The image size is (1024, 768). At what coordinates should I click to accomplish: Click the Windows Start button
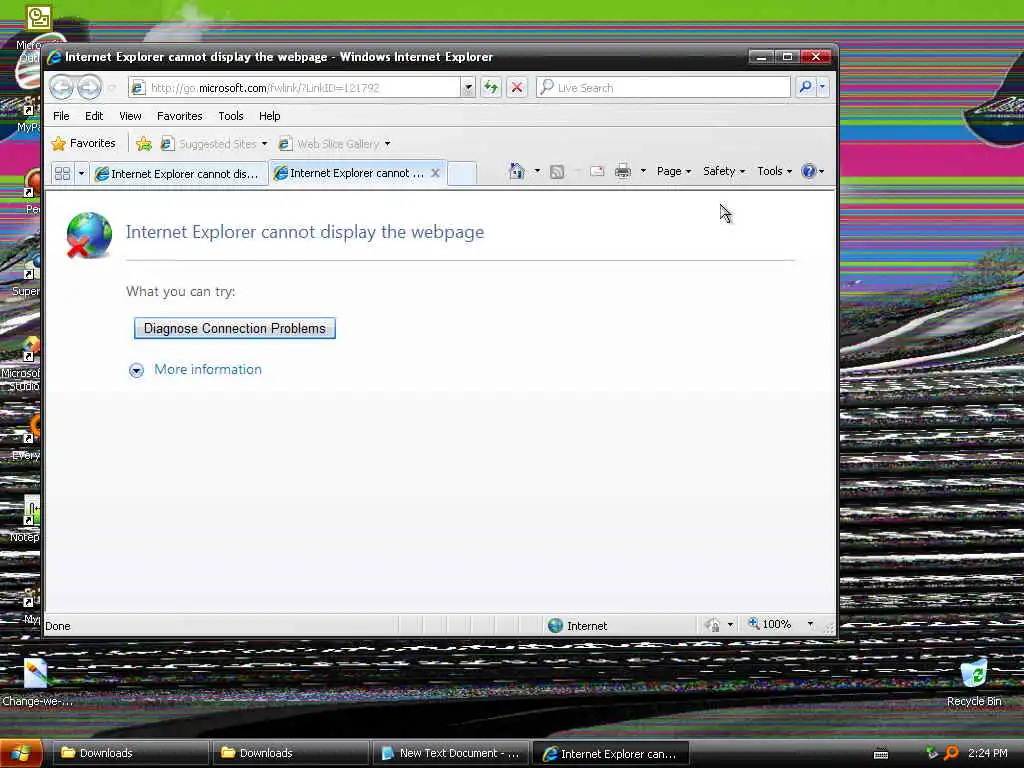(21, 753)
